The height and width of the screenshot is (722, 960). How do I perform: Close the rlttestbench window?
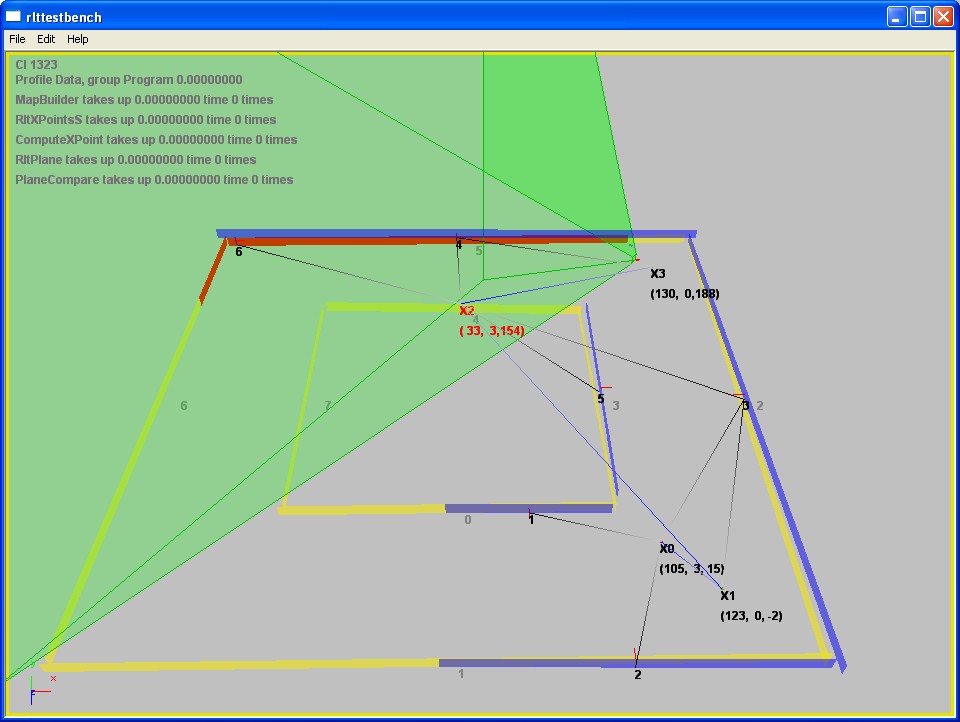pyautogui.click(x=942, y=16)
